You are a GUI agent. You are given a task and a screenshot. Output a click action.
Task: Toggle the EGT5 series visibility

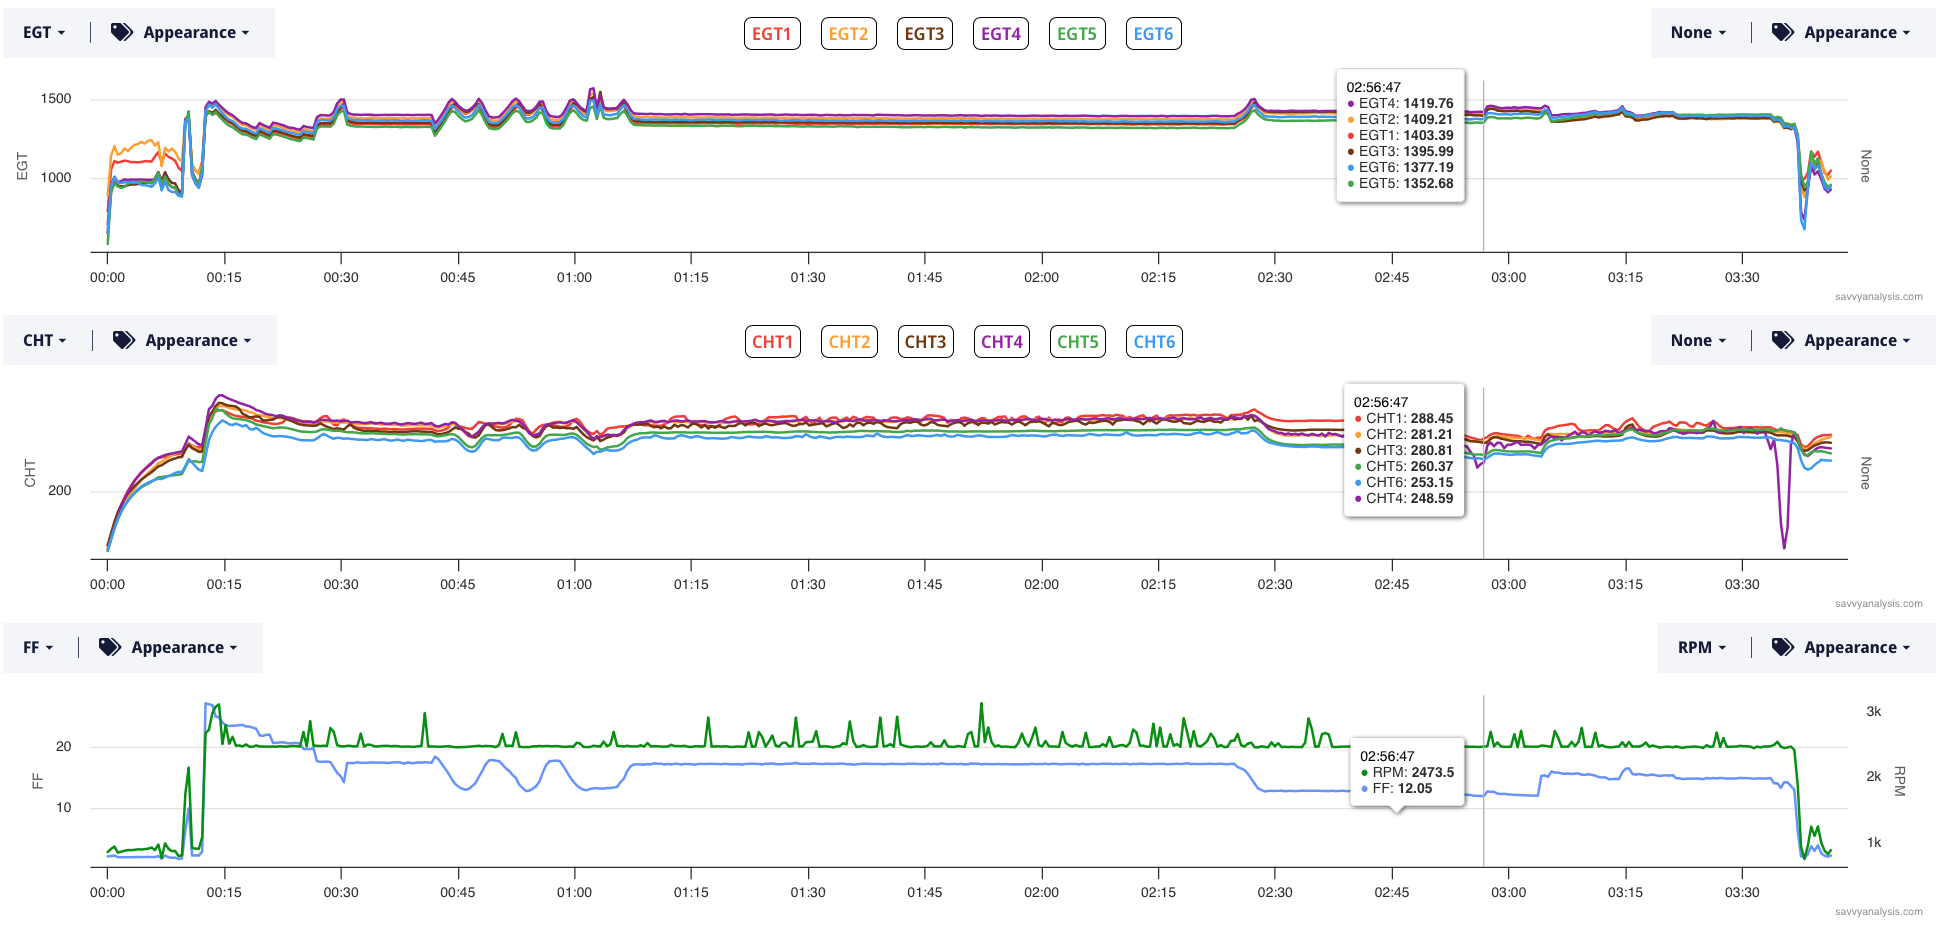(x=1077, y=34)
